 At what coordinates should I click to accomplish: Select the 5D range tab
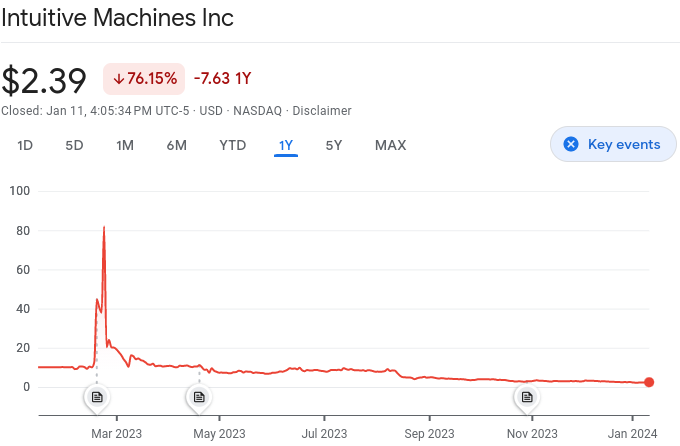coord(74,145)
